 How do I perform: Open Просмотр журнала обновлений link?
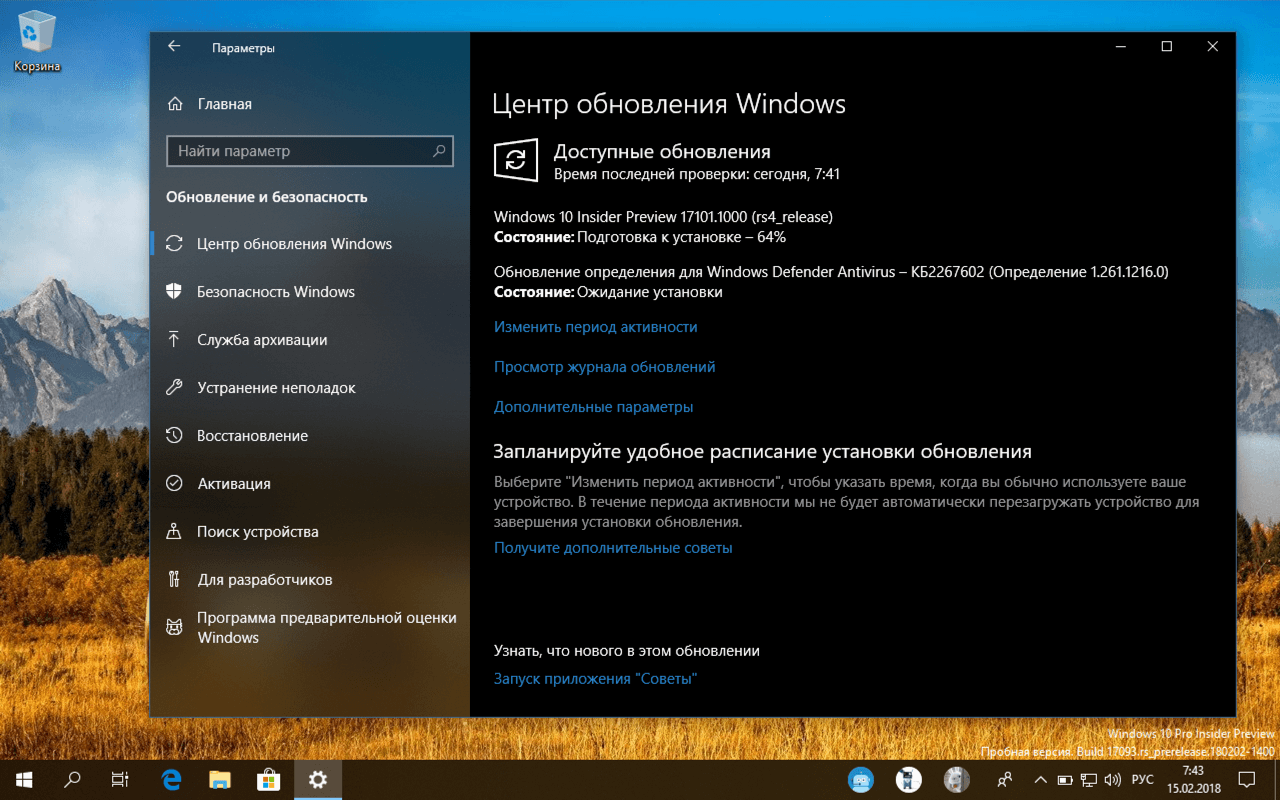tap(605, 367)
